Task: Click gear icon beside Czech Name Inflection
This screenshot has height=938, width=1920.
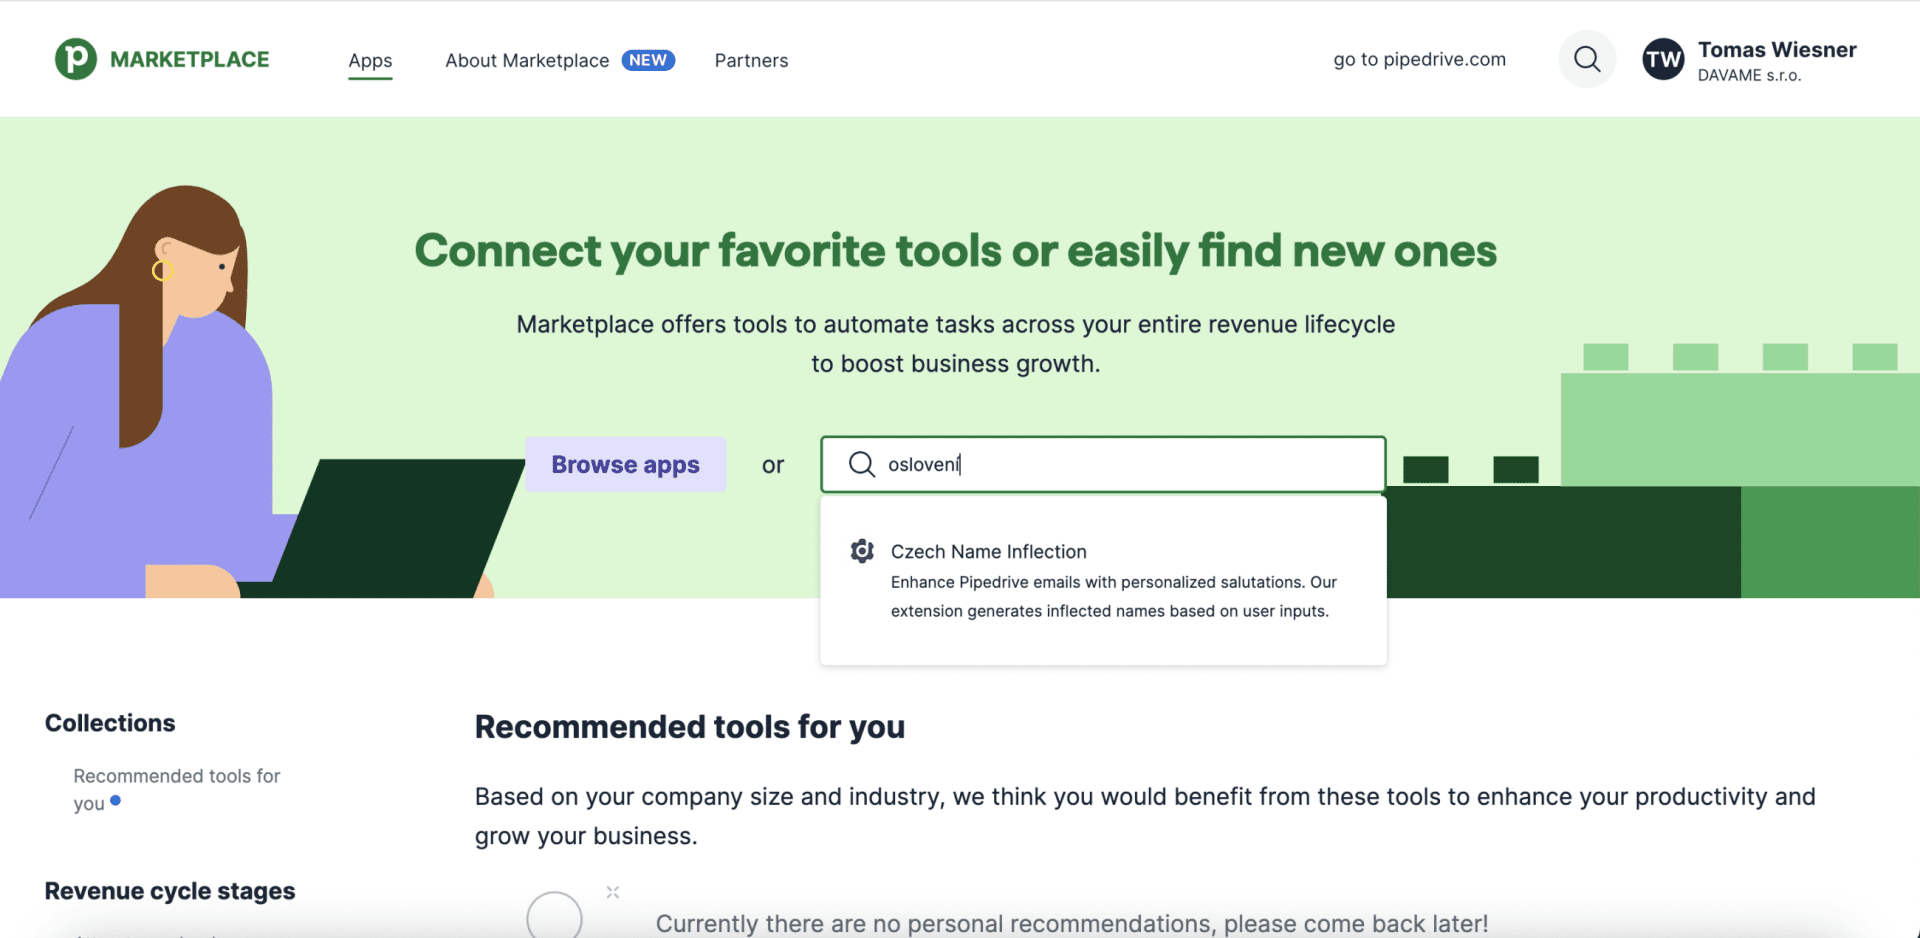Action: point(862,551)
